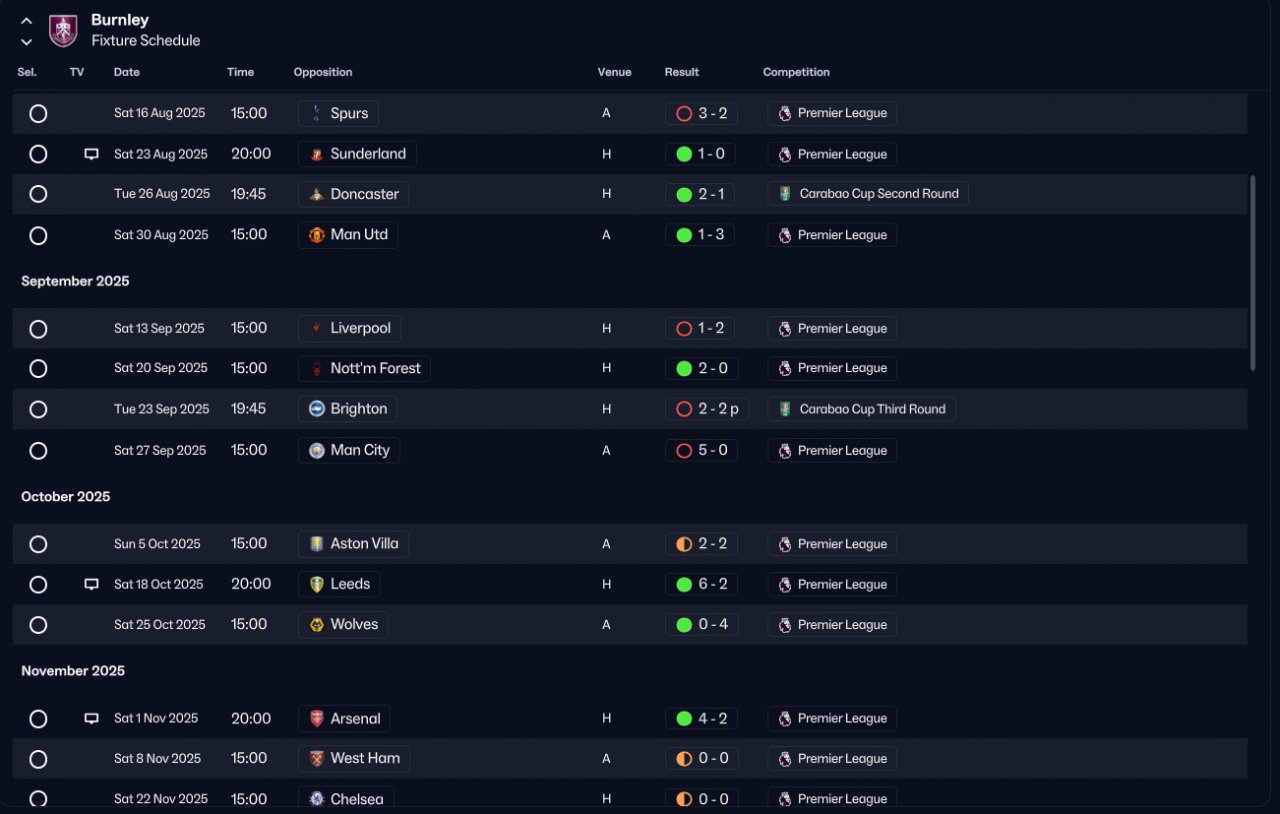Click the TV icon beside Sunderland fixture
This screenshot has width=1280, height=814.
pyautogui.click(x=91, y=154)
